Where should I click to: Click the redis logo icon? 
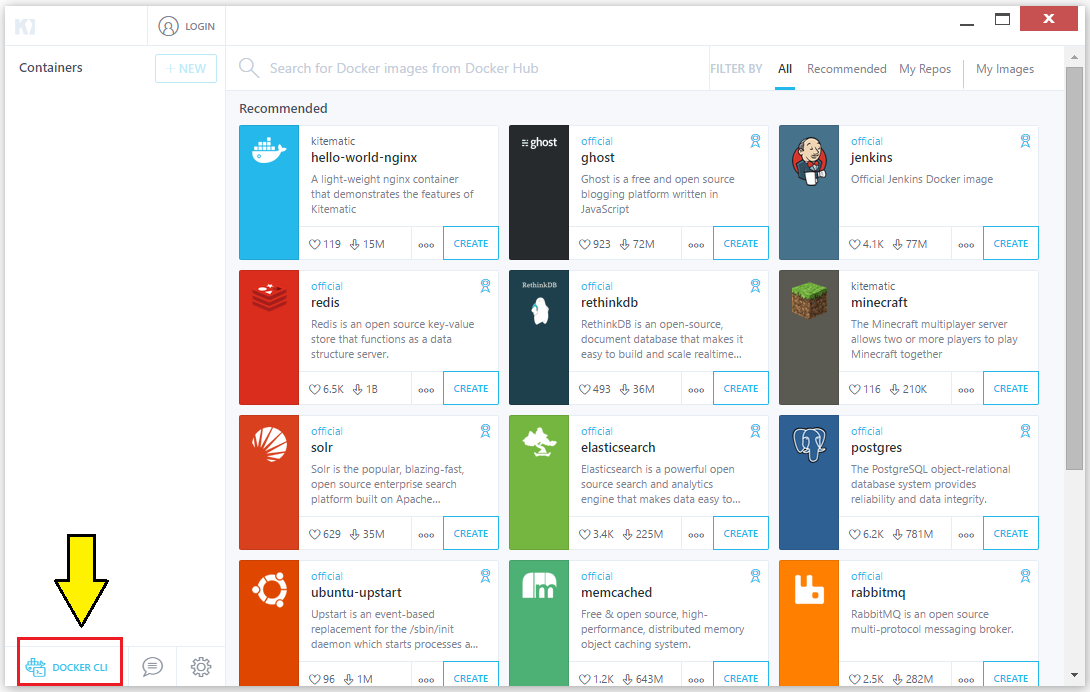(269, 296)
